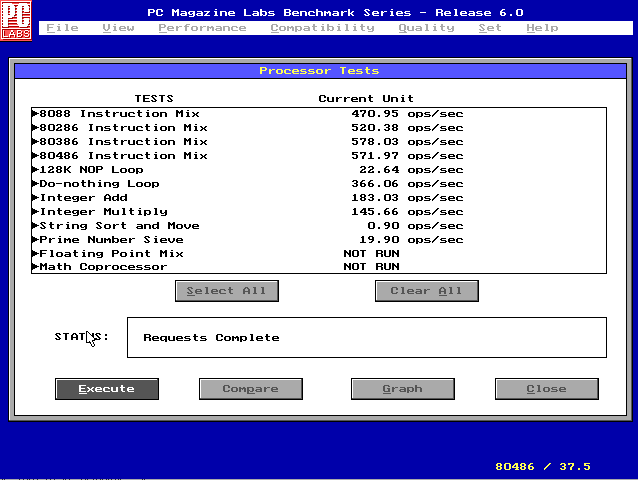Toggle the 128K NOP Loop test
This screenshot has height=480, width=638.
91,169
